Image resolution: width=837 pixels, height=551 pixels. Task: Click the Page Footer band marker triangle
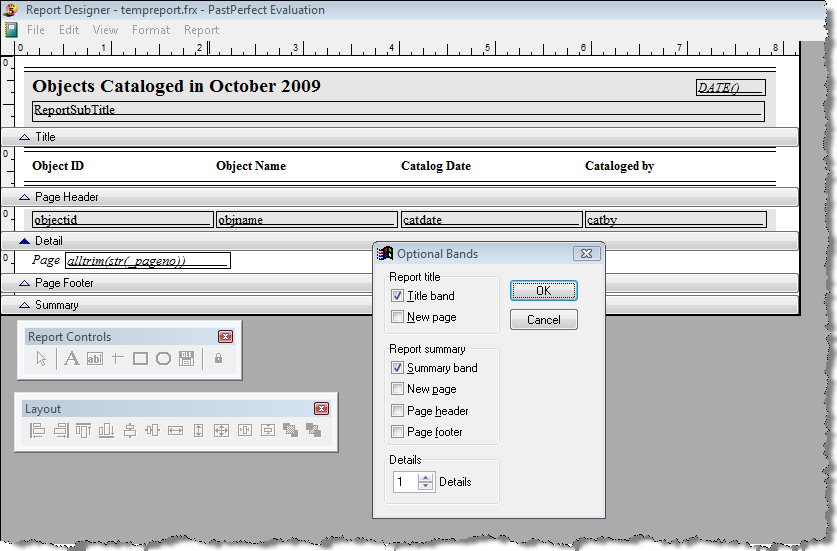tap(24, 283)
